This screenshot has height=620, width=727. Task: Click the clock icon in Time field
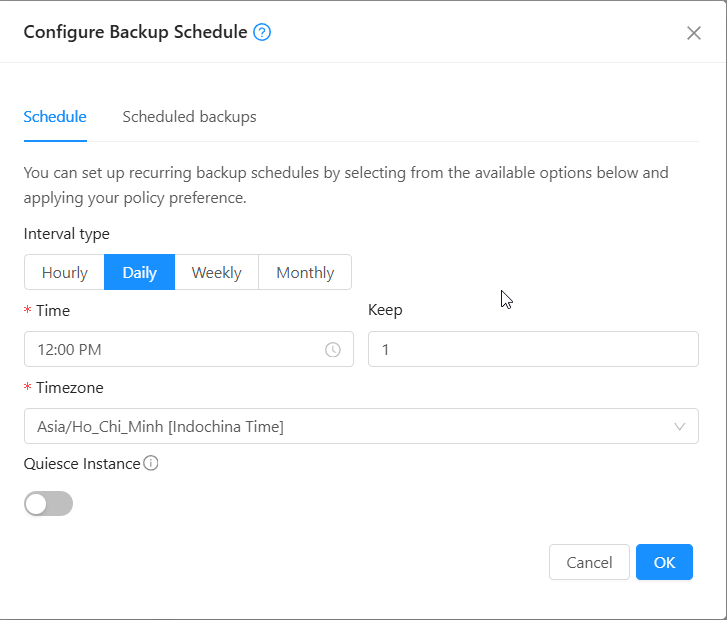pyautogui.click(x=333, y=350)
